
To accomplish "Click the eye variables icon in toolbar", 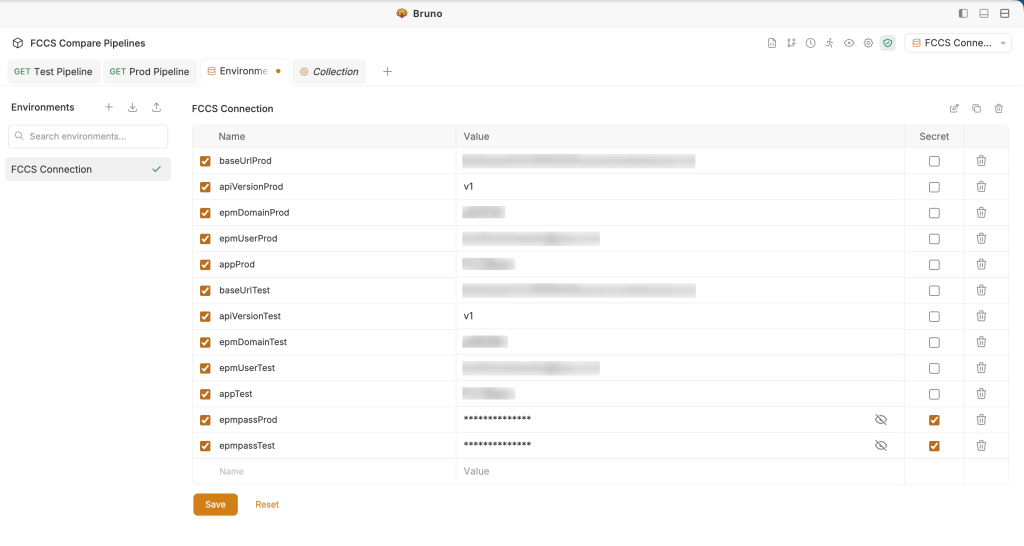I will pos(849,43).
